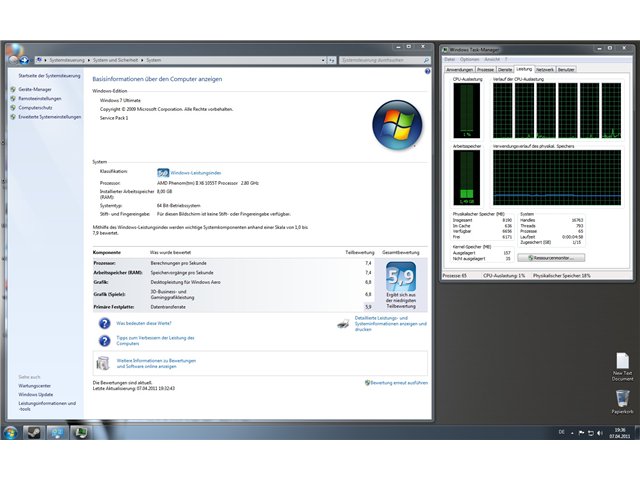
Task: Open the address bar history dropdown arrow
Action: 323,60
